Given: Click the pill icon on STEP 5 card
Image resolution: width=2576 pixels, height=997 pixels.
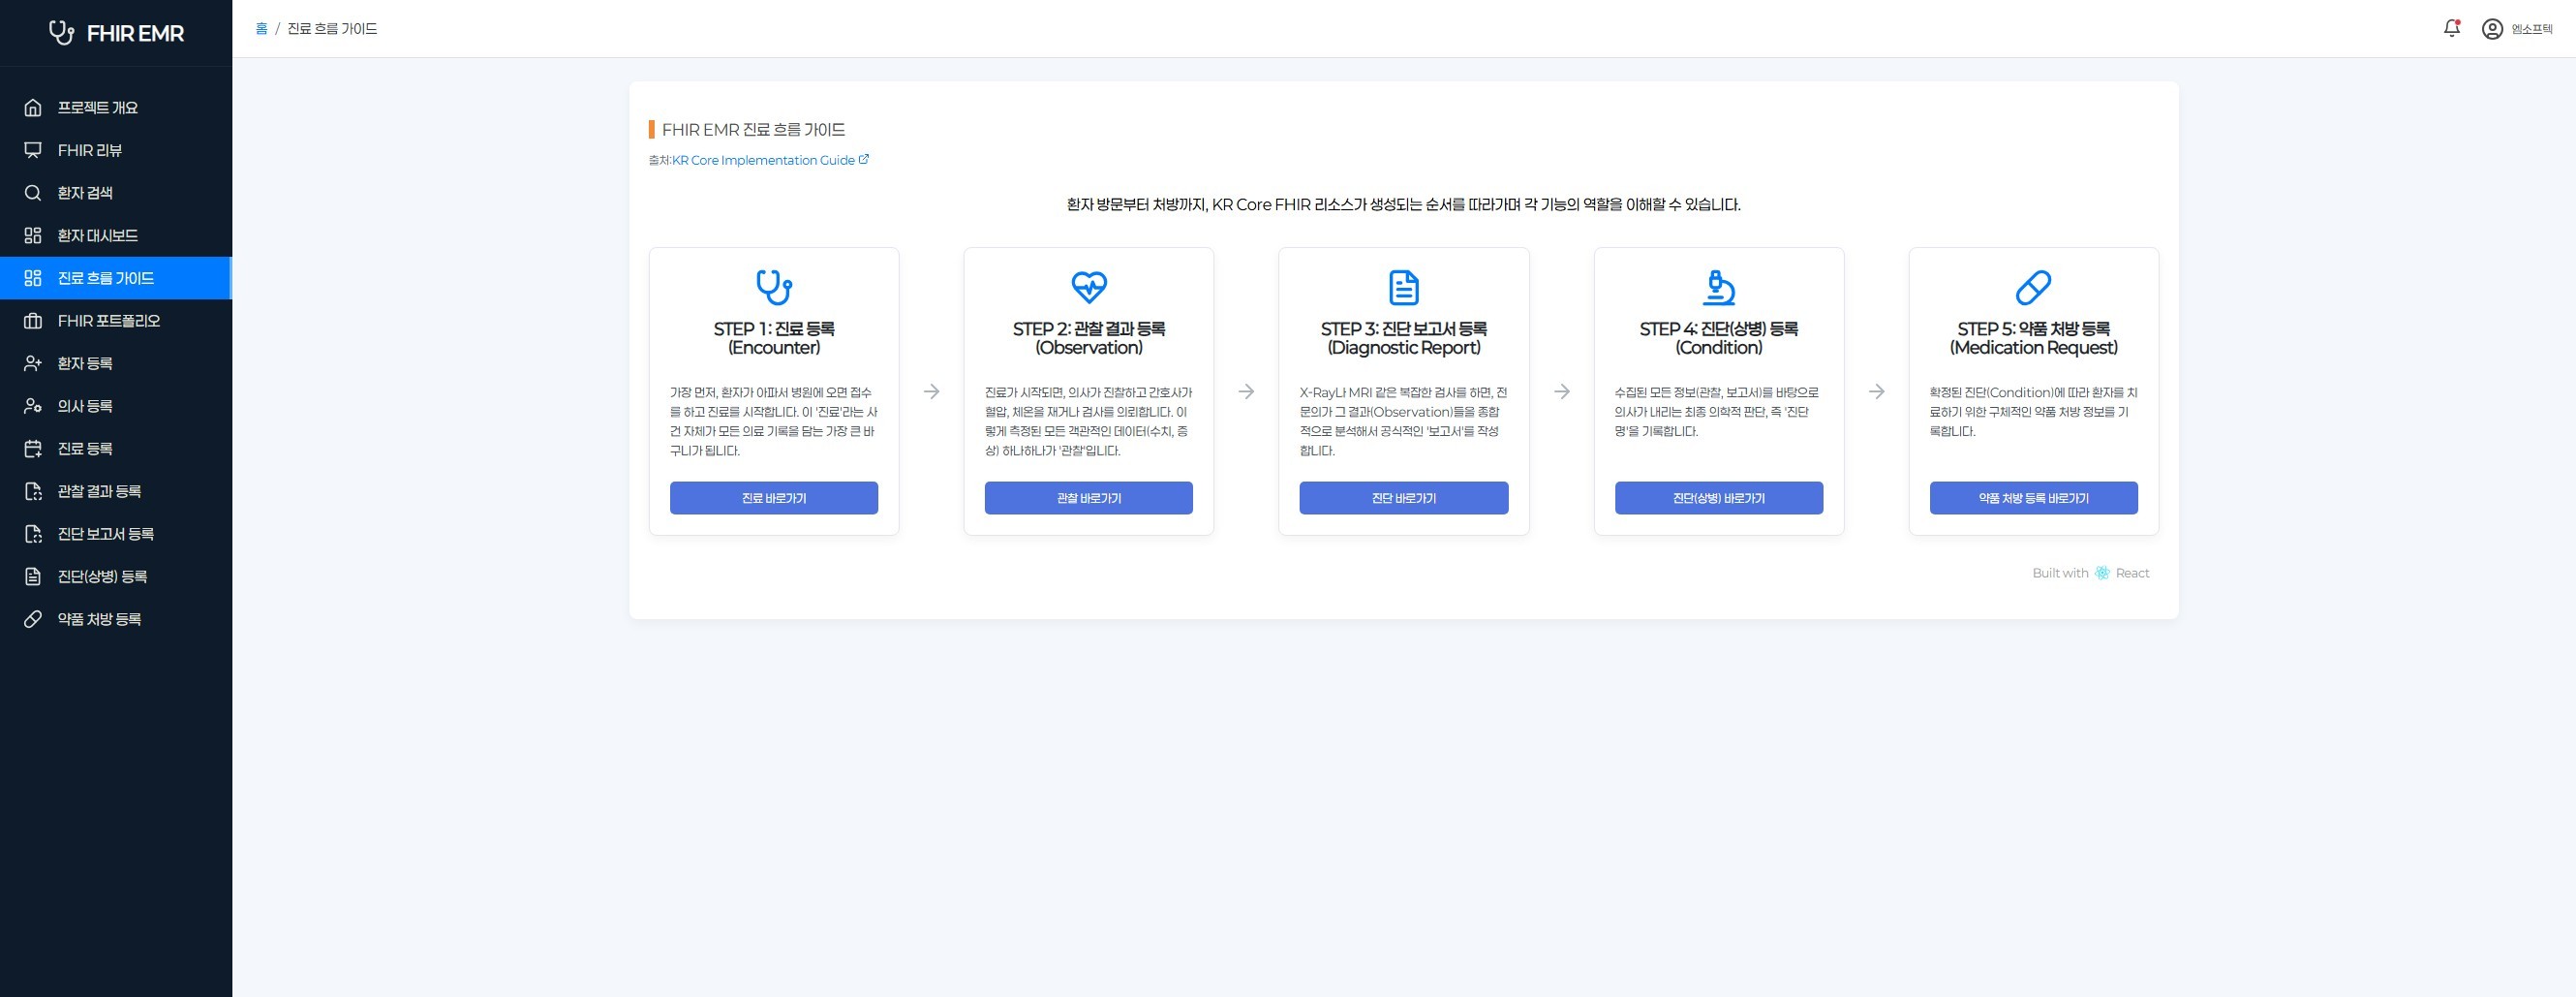Looking at the screenshot, I should 2033,287.
